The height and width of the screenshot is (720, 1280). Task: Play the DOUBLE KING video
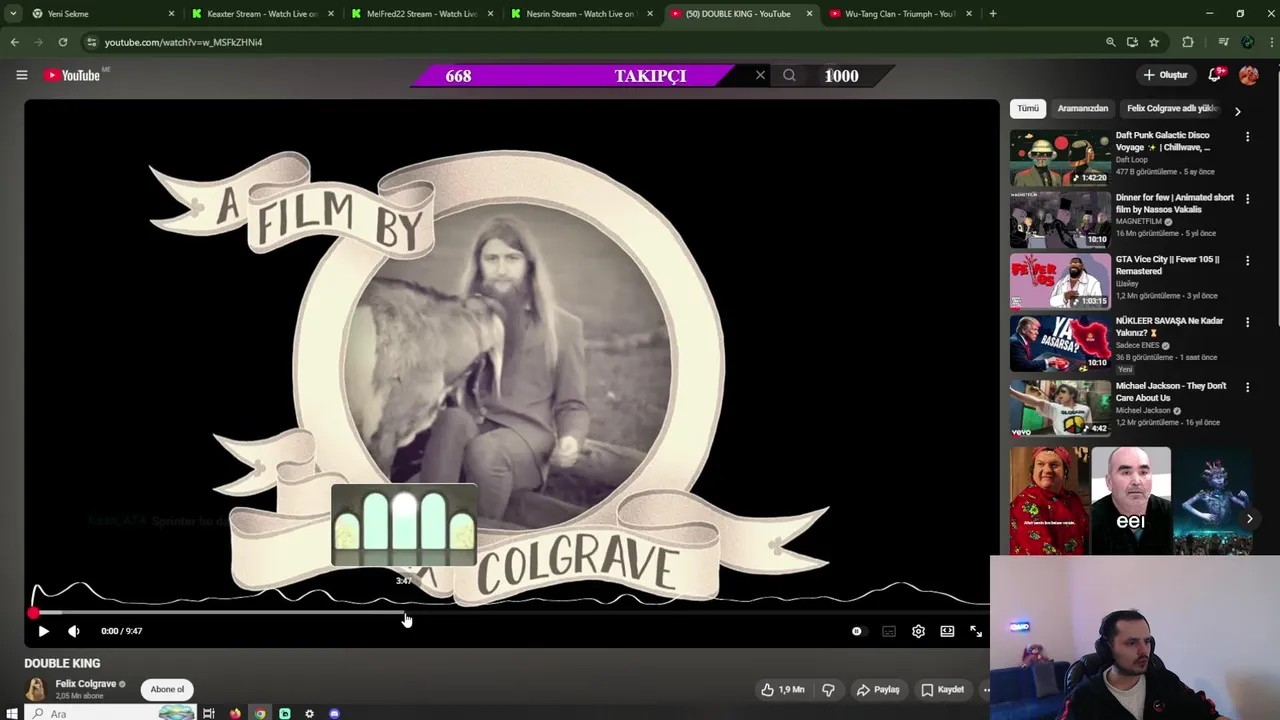(x=43, y=631)
